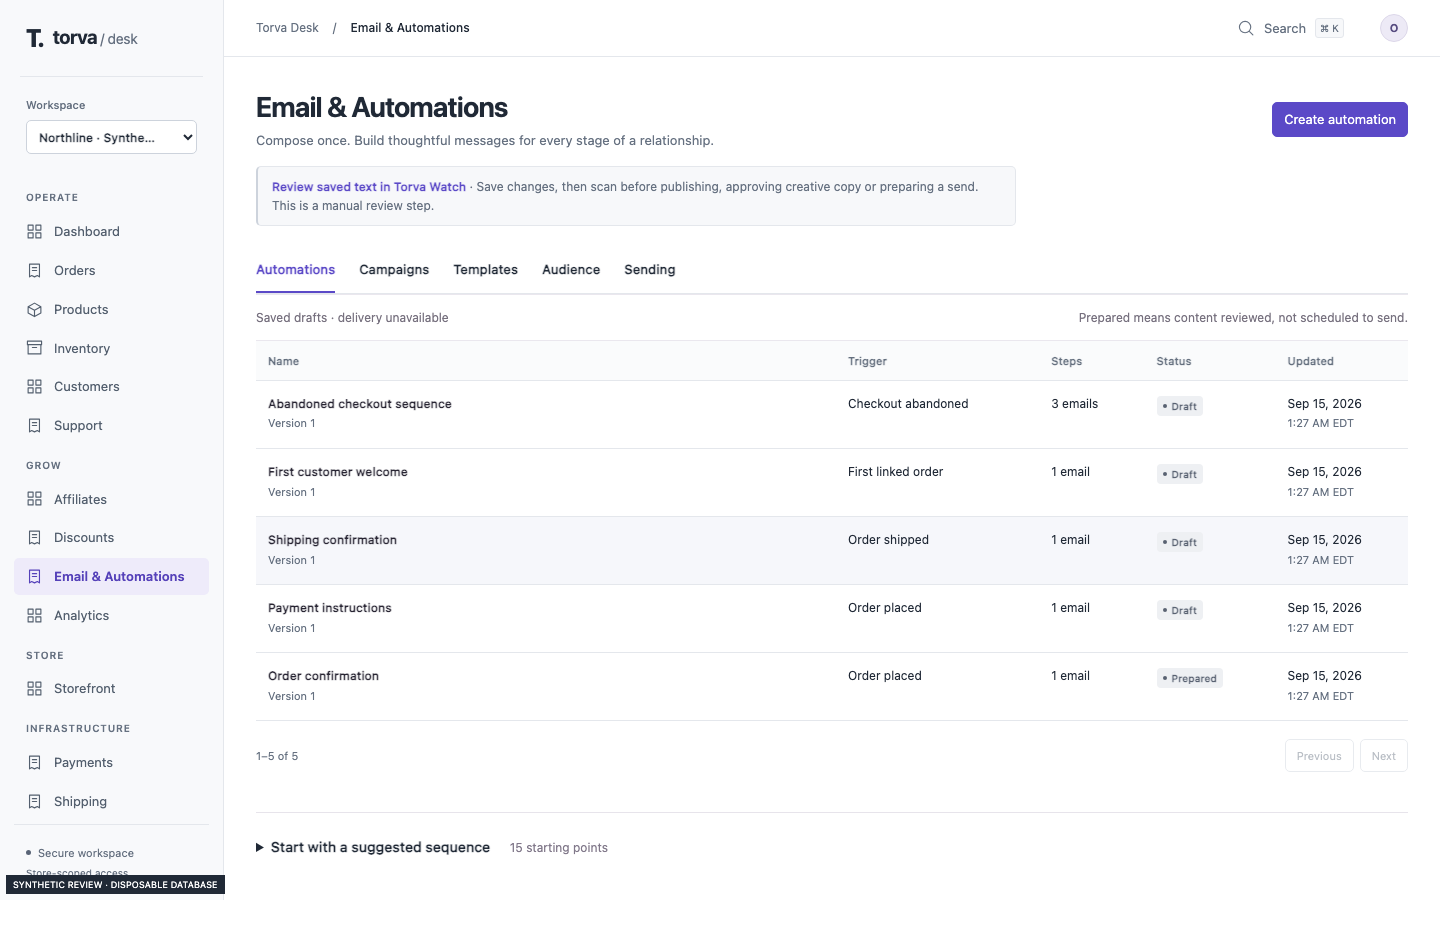
Task: Click the 1–5 of 5 pagination count
Action: (x=277, y=756)
